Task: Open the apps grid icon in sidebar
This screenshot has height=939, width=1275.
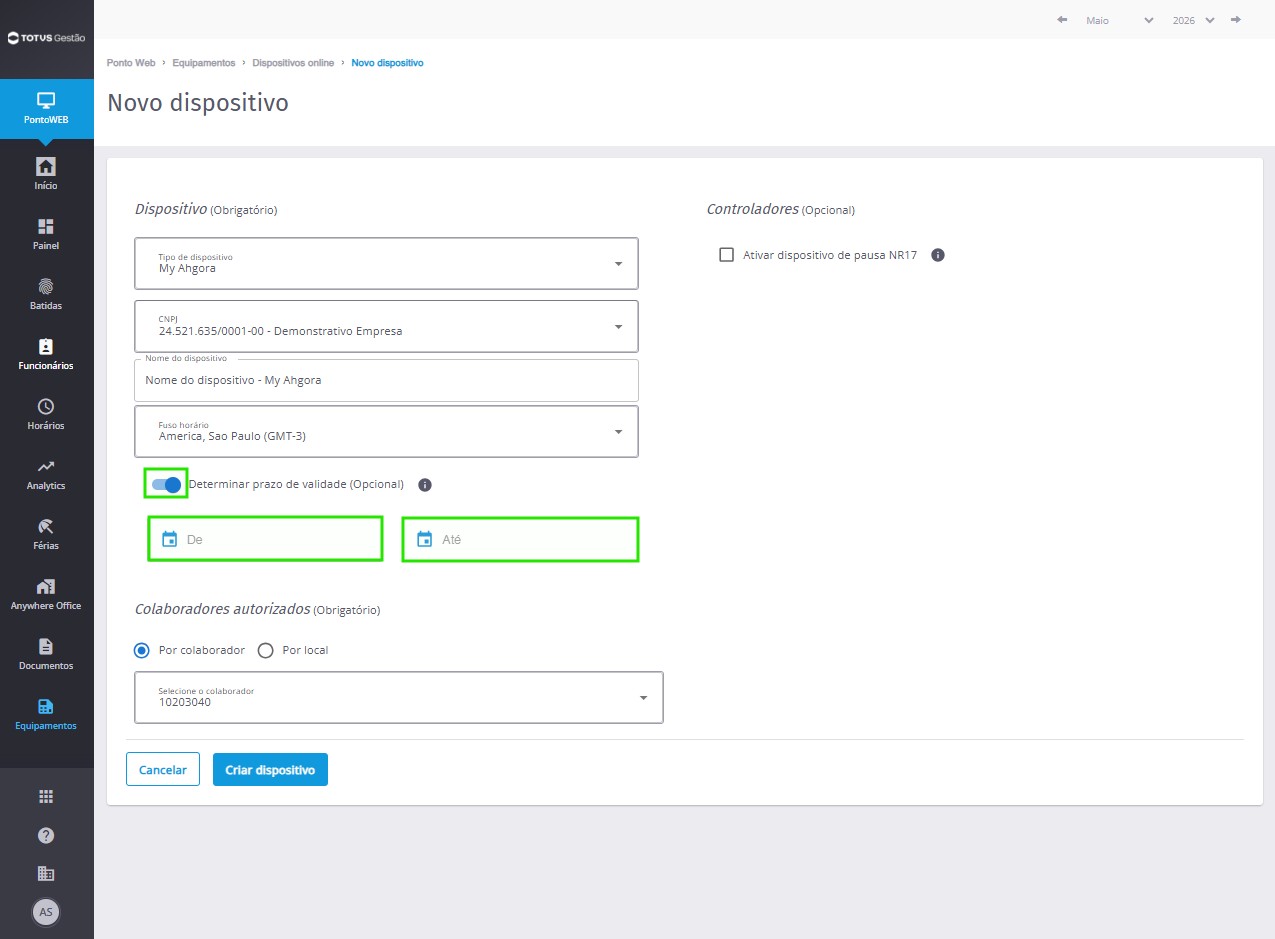Action: point(46,796)
